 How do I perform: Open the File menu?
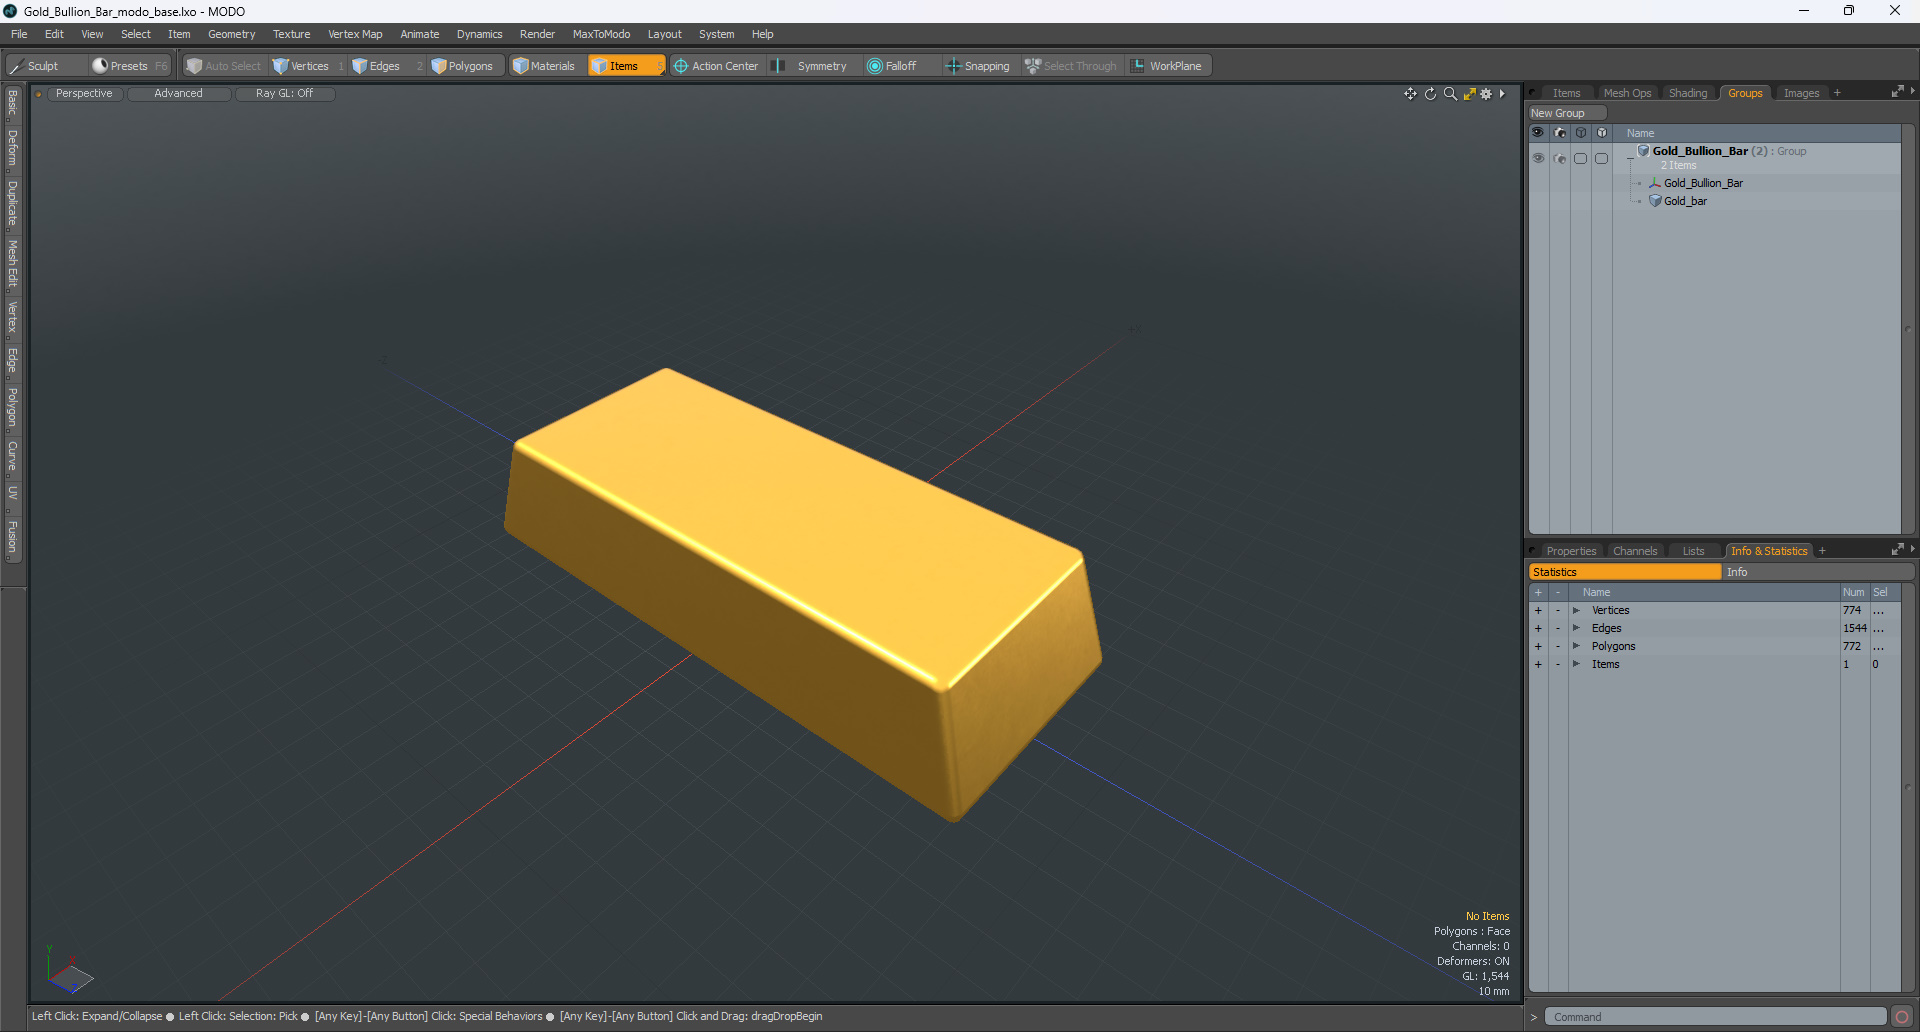click(19, 34)
